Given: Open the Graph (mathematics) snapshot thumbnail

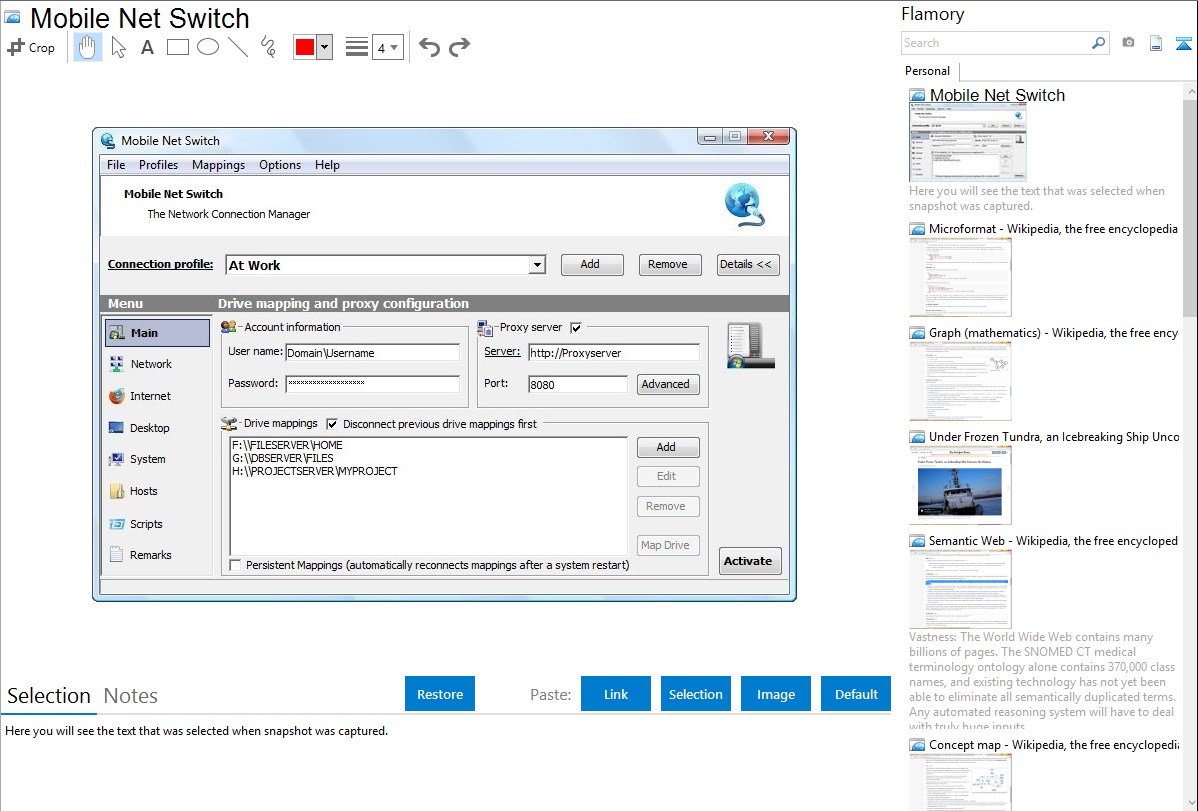Looking at the screenshot, I should pos(960,381).
